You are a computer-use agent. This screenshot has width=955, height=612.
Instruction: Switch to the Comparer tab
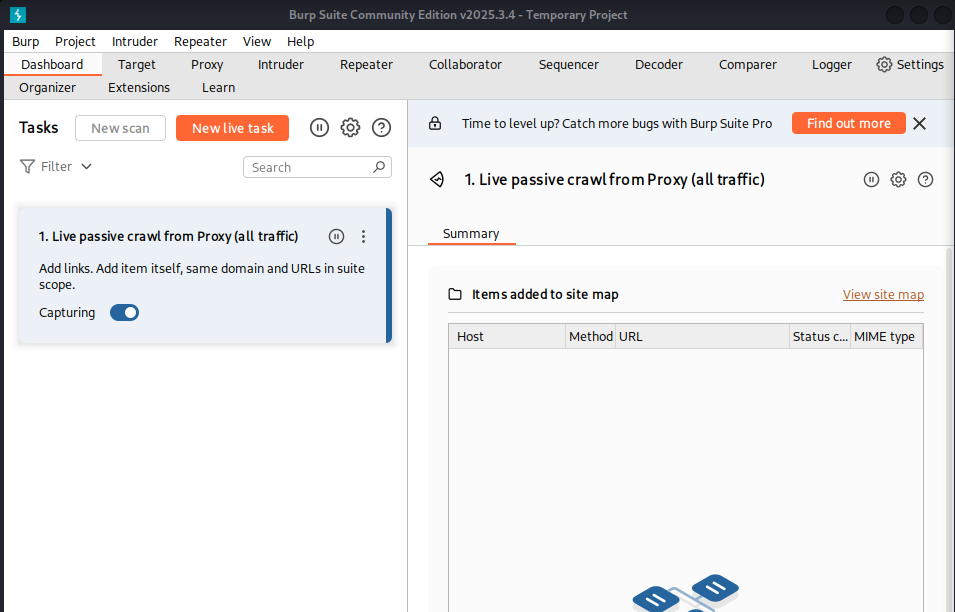tap(748, 65)
